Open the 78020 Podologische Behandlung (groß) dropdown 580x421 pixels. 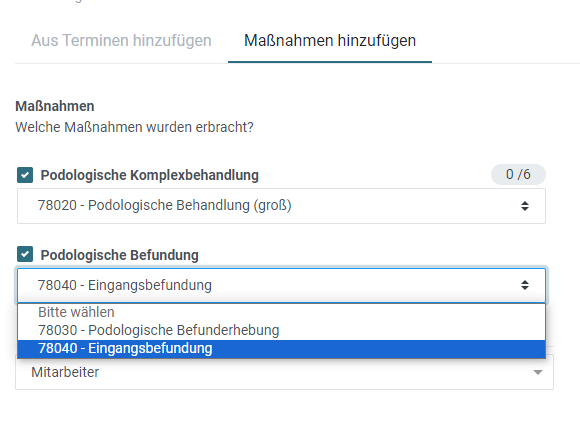pyautogui.click(x=281, y=206)
